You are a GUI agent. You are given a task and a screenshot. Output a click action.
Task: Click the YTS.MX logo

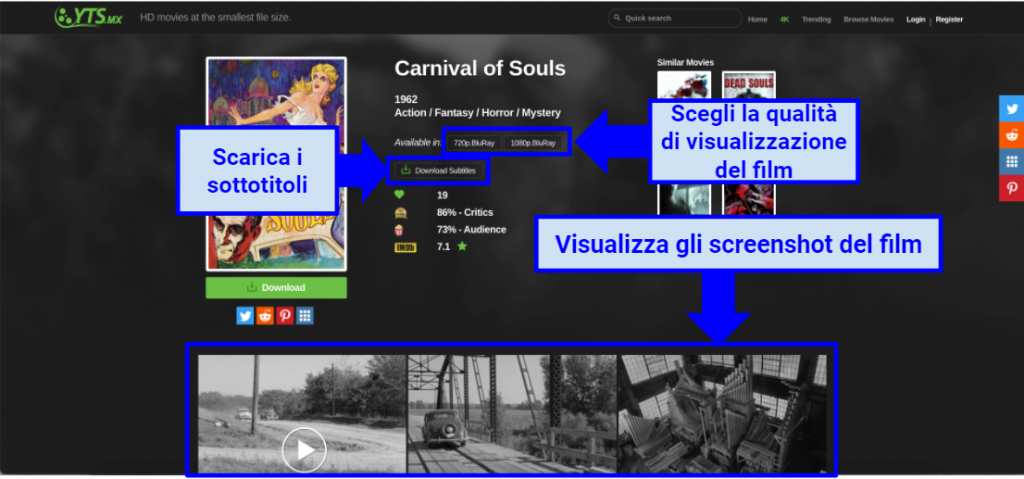88,17
